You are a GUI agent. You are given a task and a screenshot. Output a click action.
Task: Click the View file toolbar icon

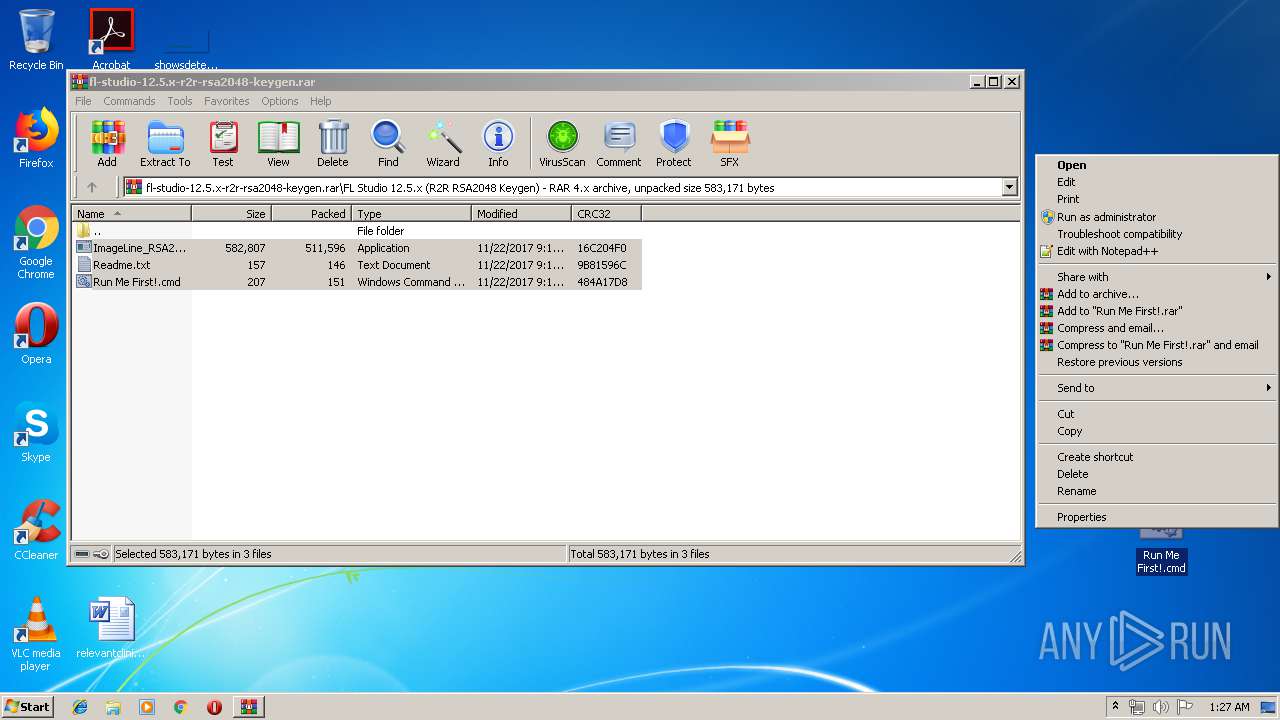[278, 144]
